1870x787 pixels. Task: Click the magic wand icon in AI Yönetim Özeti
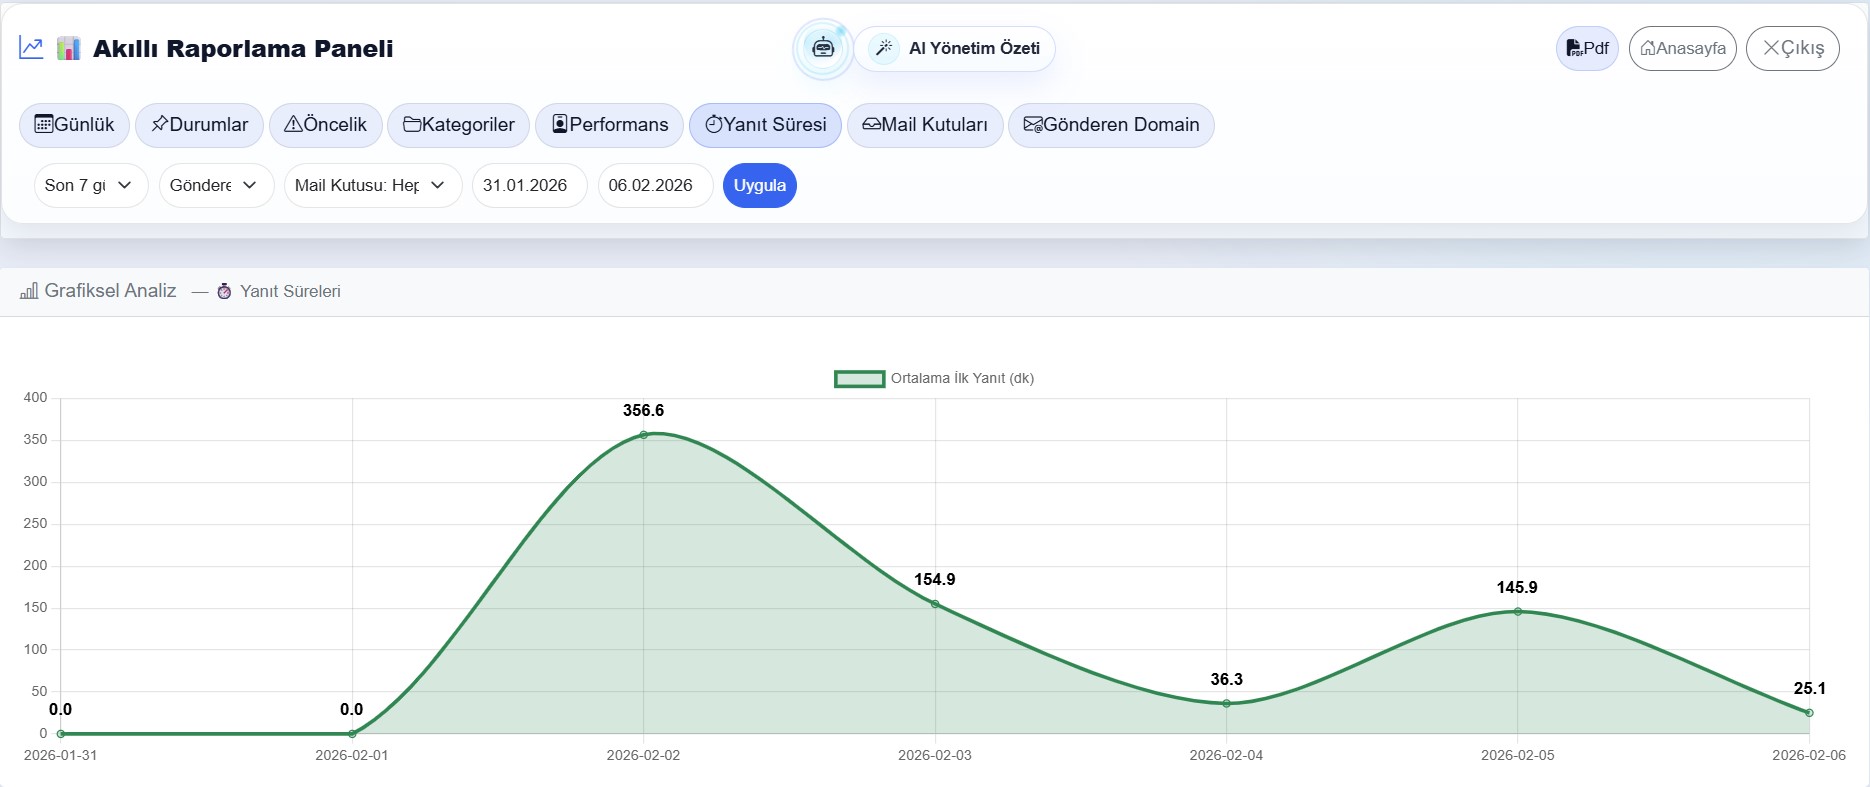[x=884, y=48]
